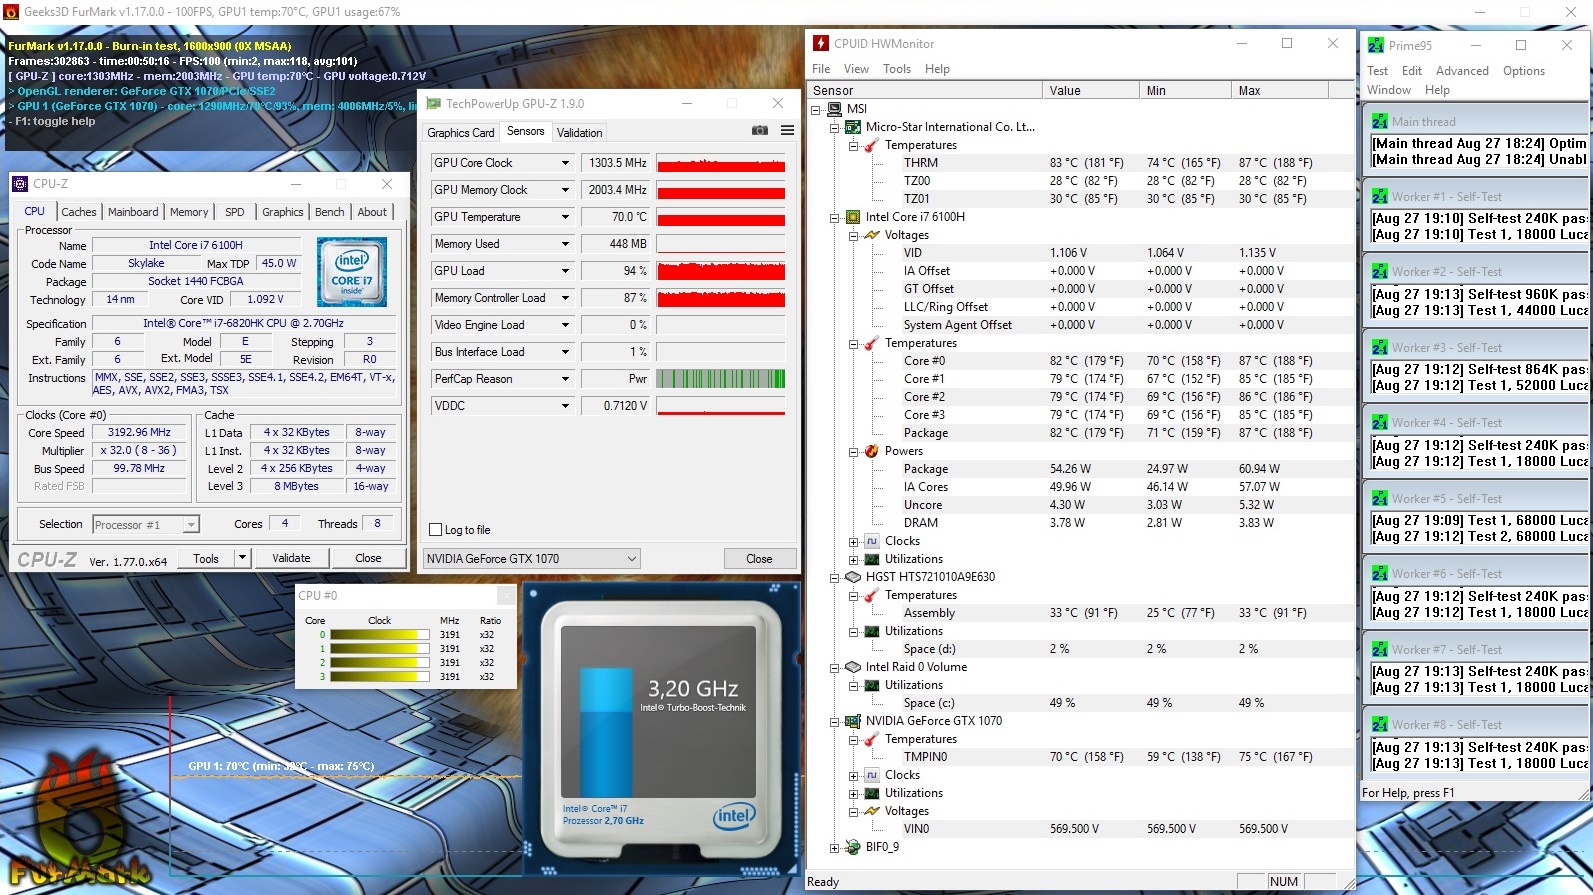Screen dimensions: 1593x895
Task: Expand the BIF0_9 battery node
Action: coord(835,848)
